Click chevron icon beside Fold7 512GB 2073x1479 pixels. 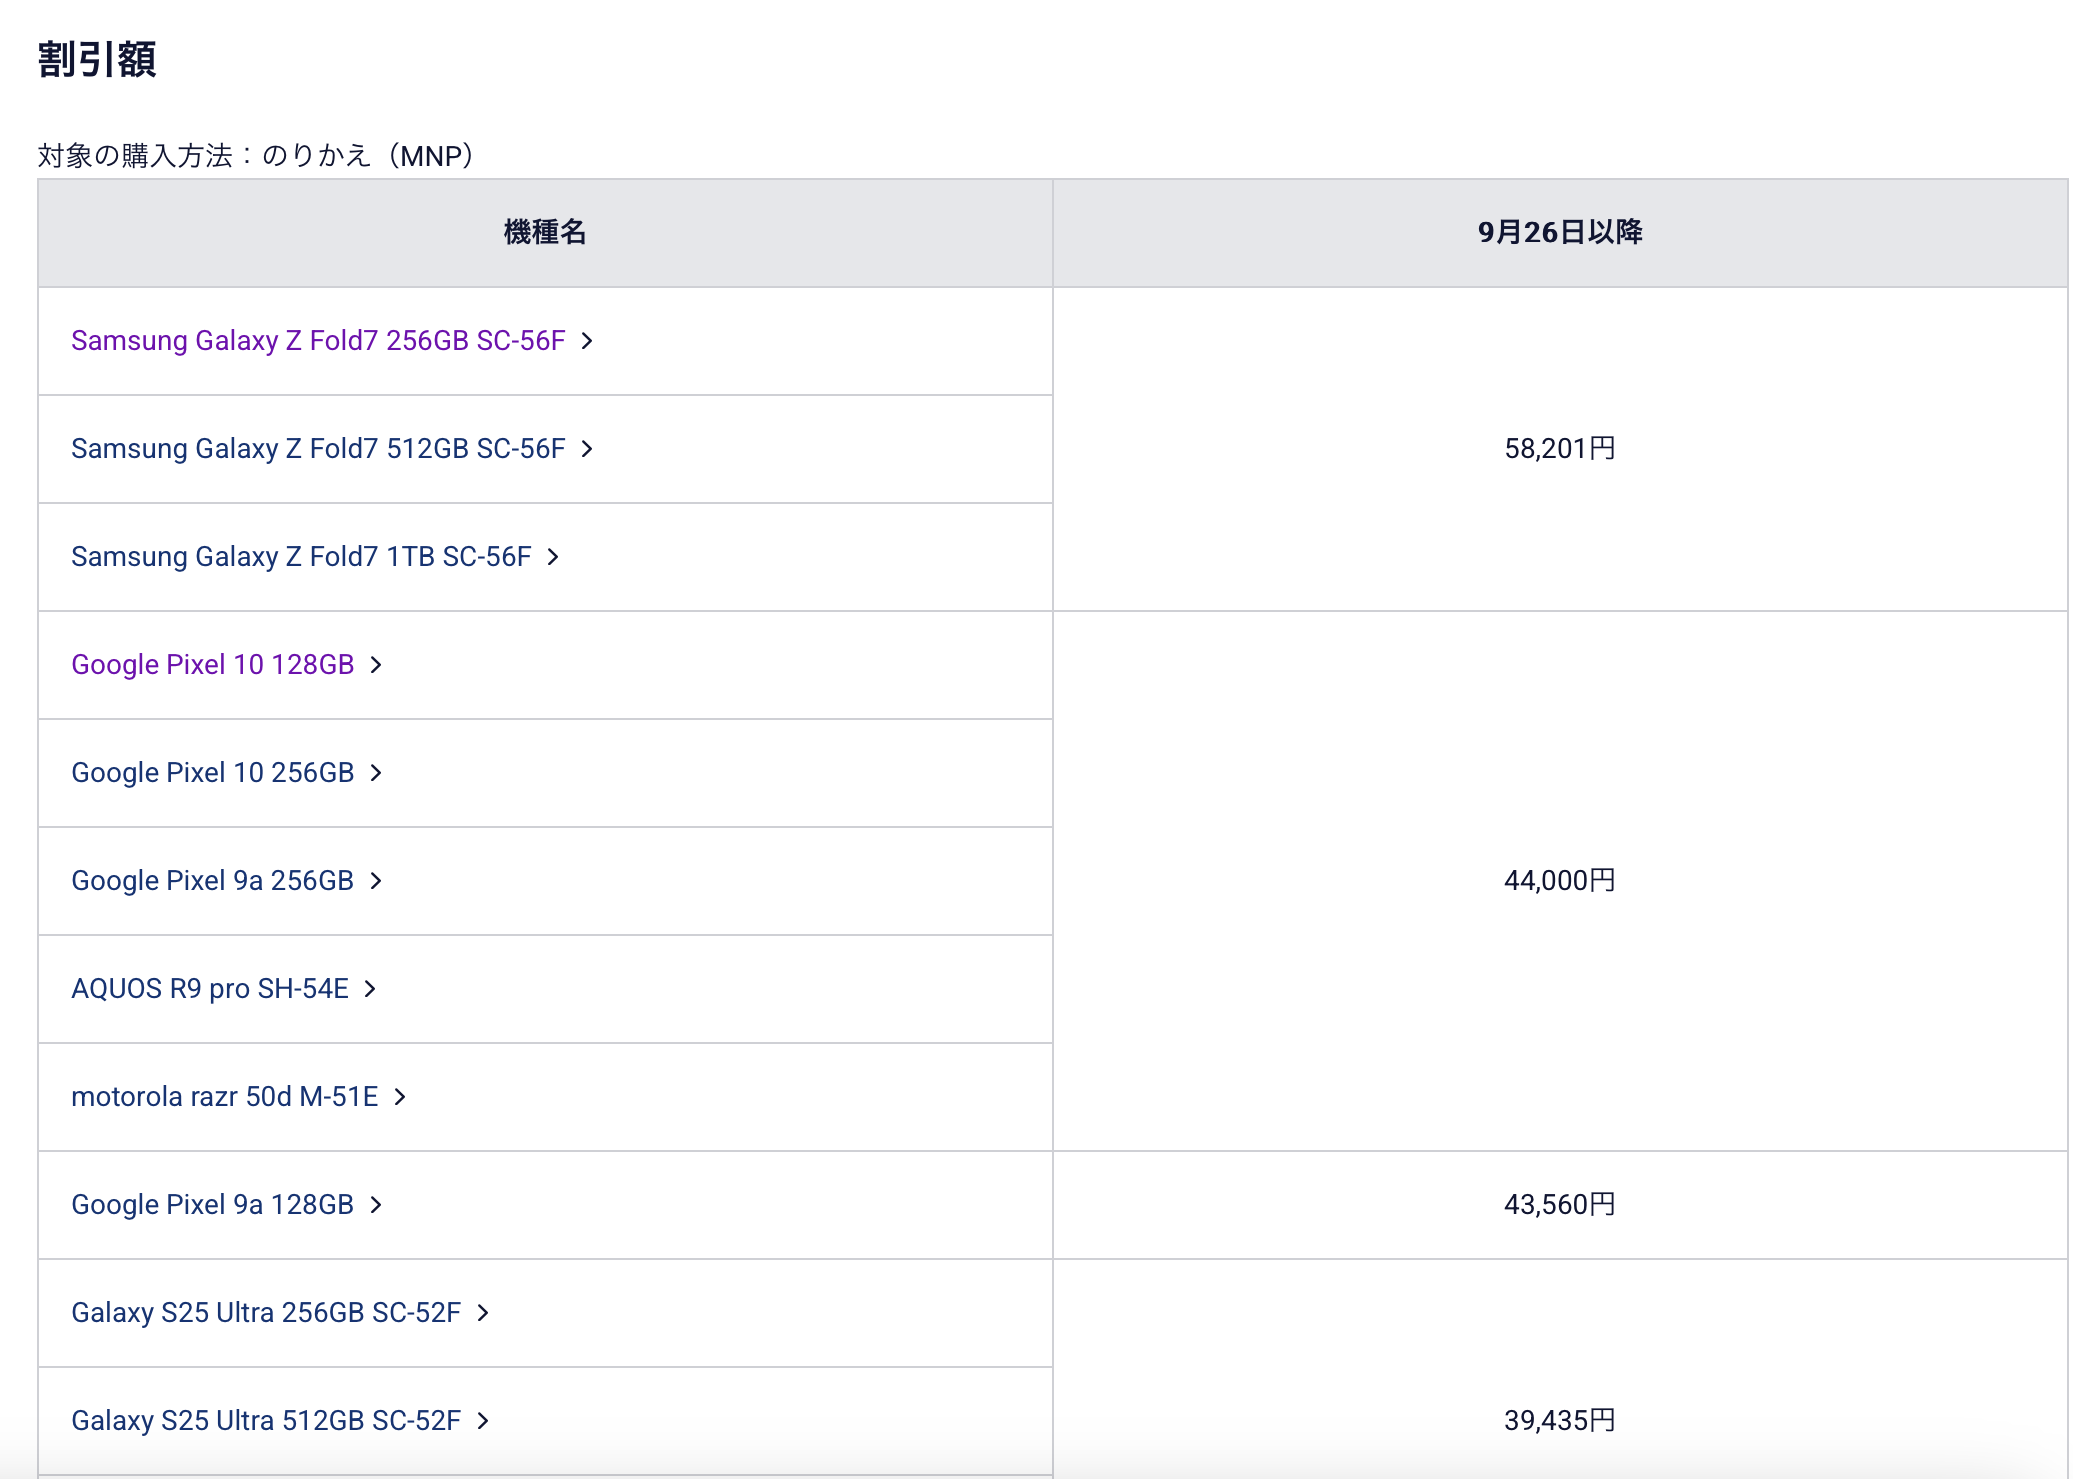(587, 449)
